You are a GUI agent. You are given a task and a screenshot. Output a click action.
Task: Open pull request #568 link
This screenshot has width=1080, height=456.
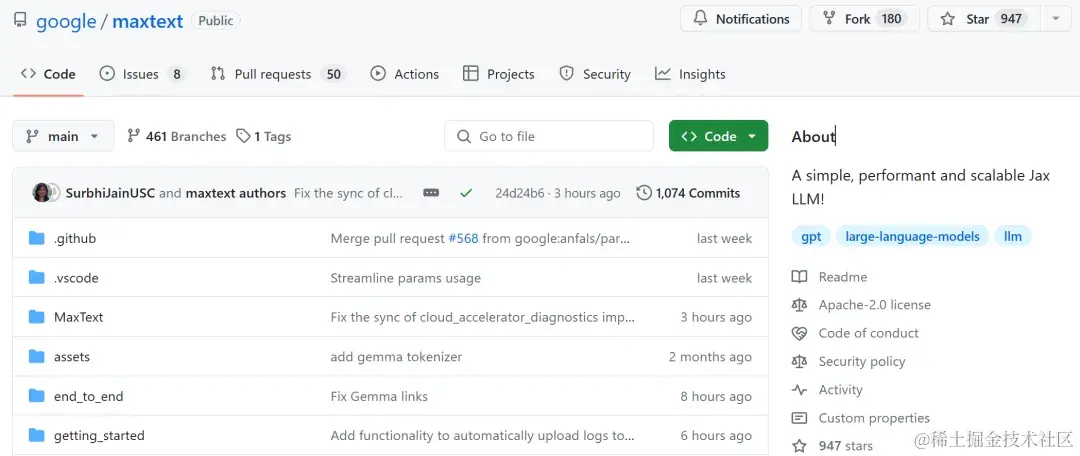tap(463, 239)
